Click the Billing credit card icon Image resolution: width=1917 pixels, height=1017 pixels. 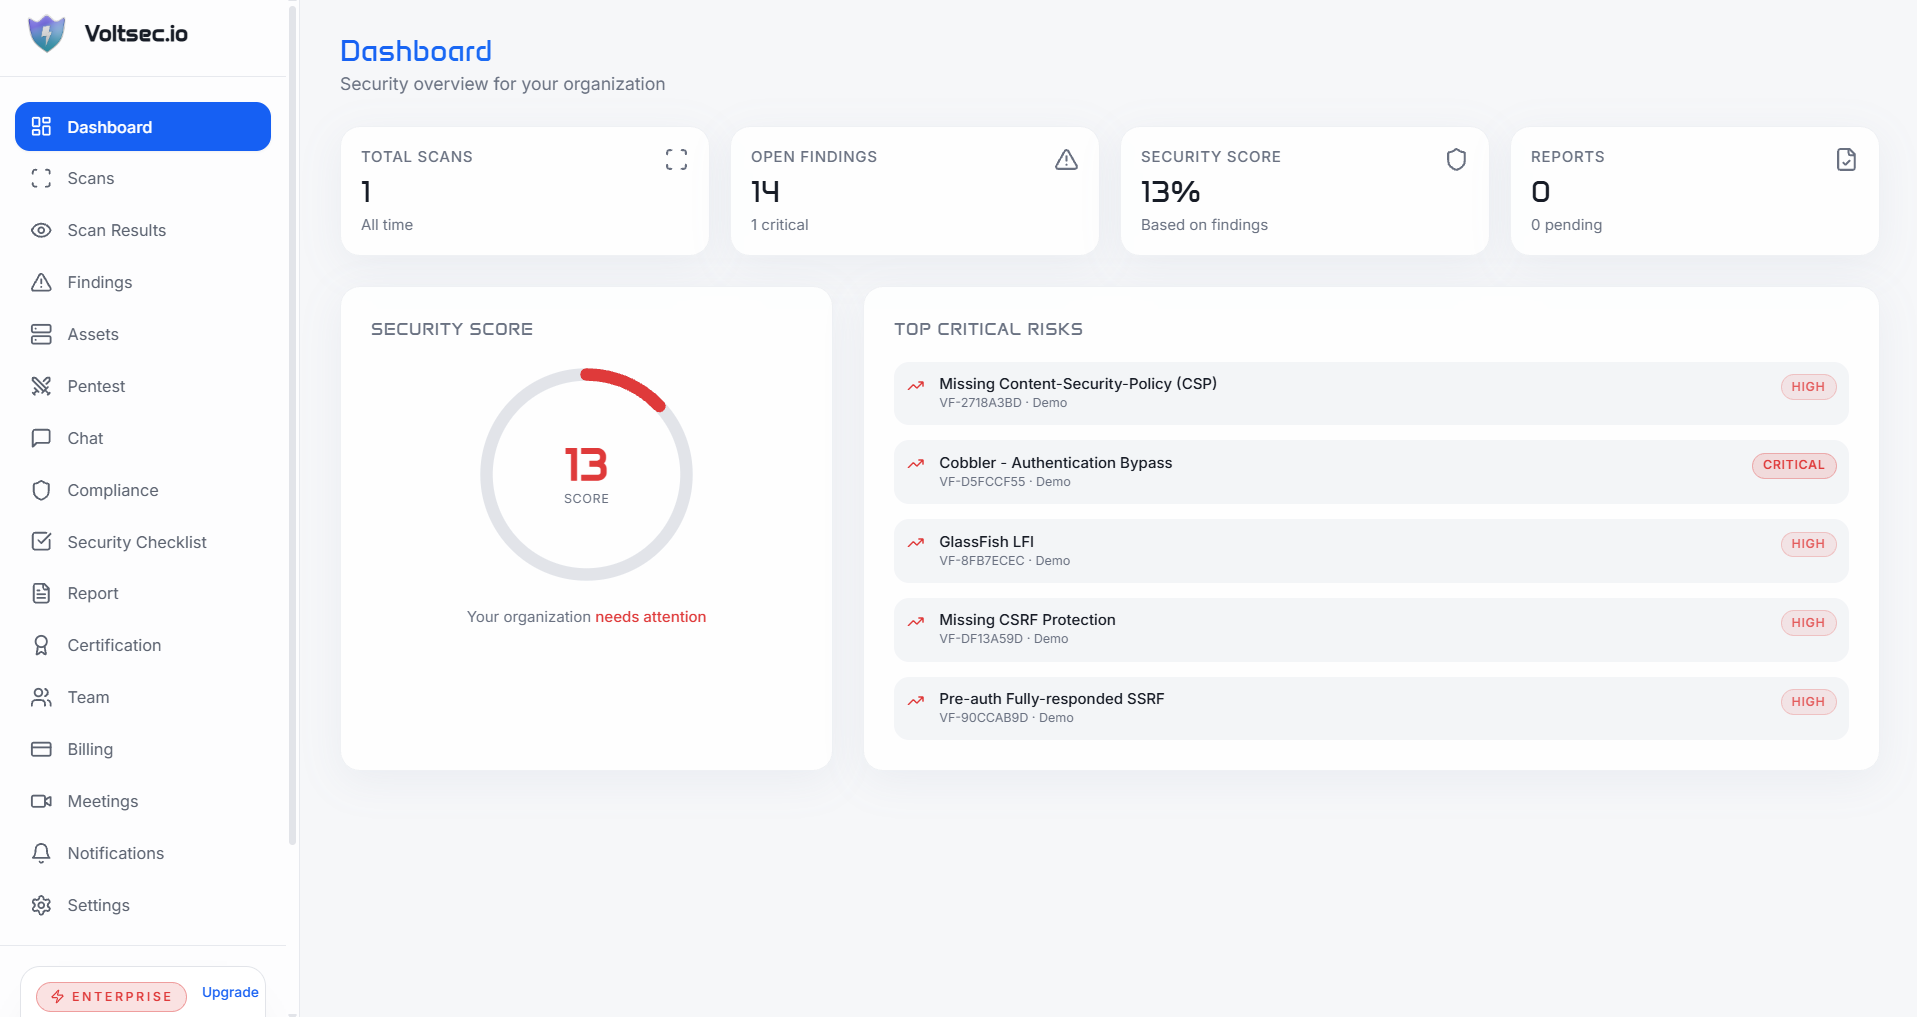[x=41, y=749]
